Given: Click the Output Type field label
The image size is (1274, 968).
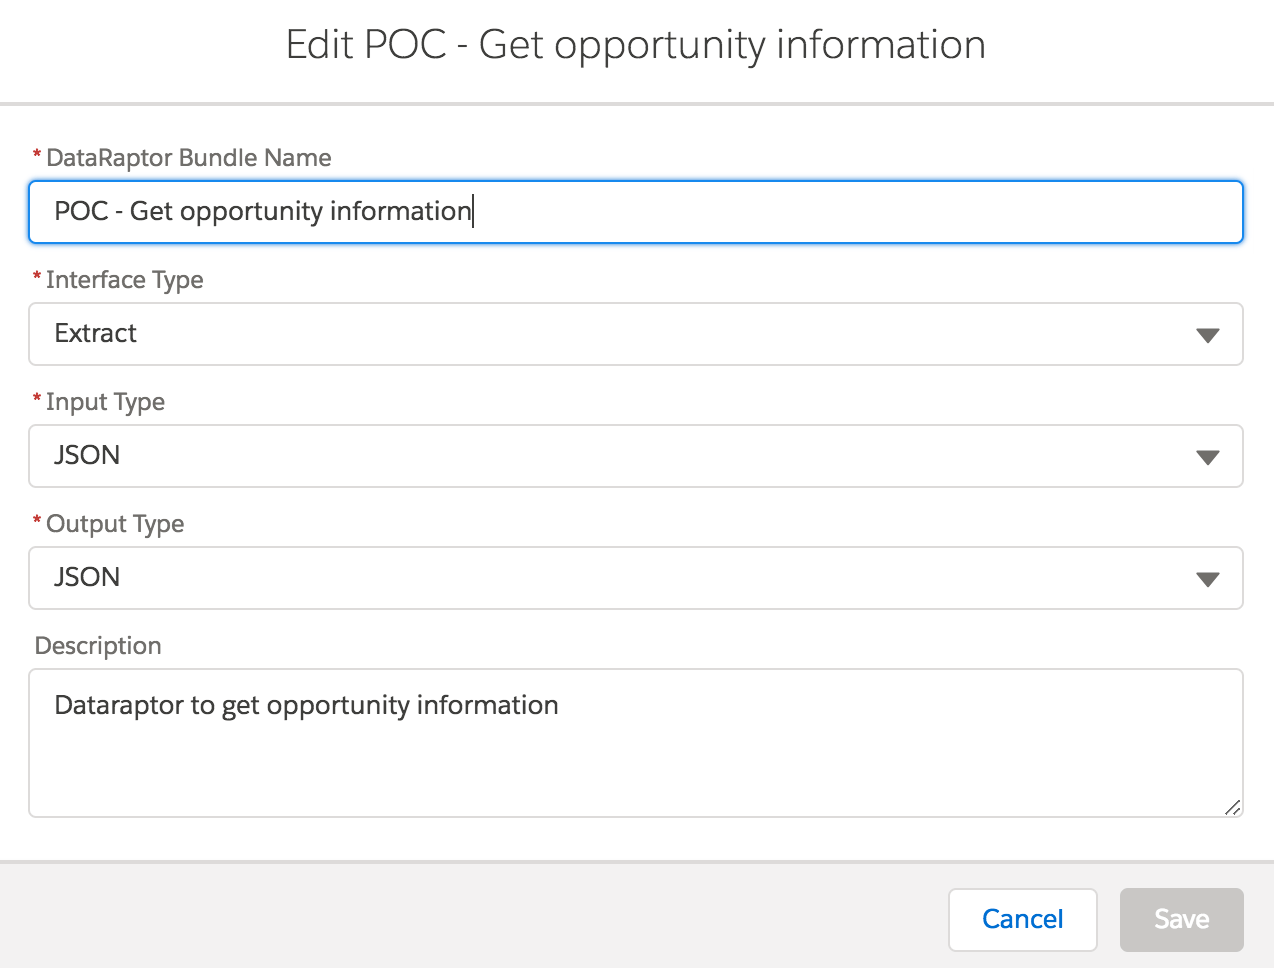Looking at the screenshot, I should (115, 524).
